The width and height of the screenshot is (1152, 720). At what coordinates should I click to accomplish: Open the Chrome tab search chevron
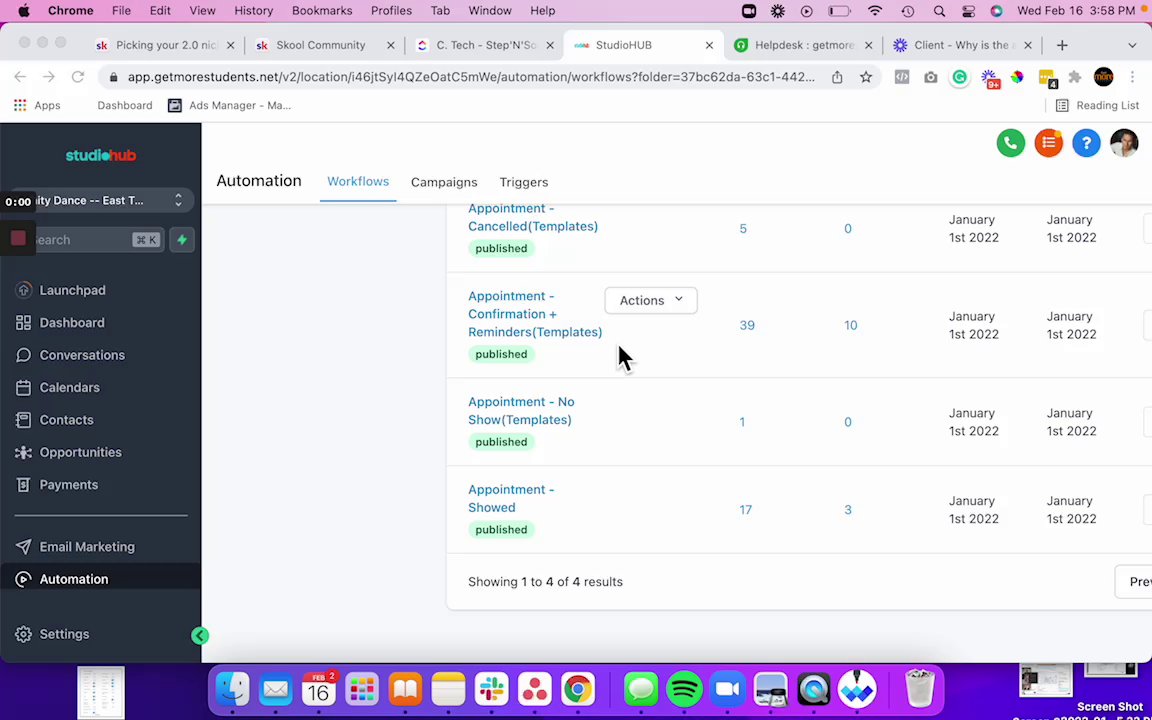[1132, 46]
